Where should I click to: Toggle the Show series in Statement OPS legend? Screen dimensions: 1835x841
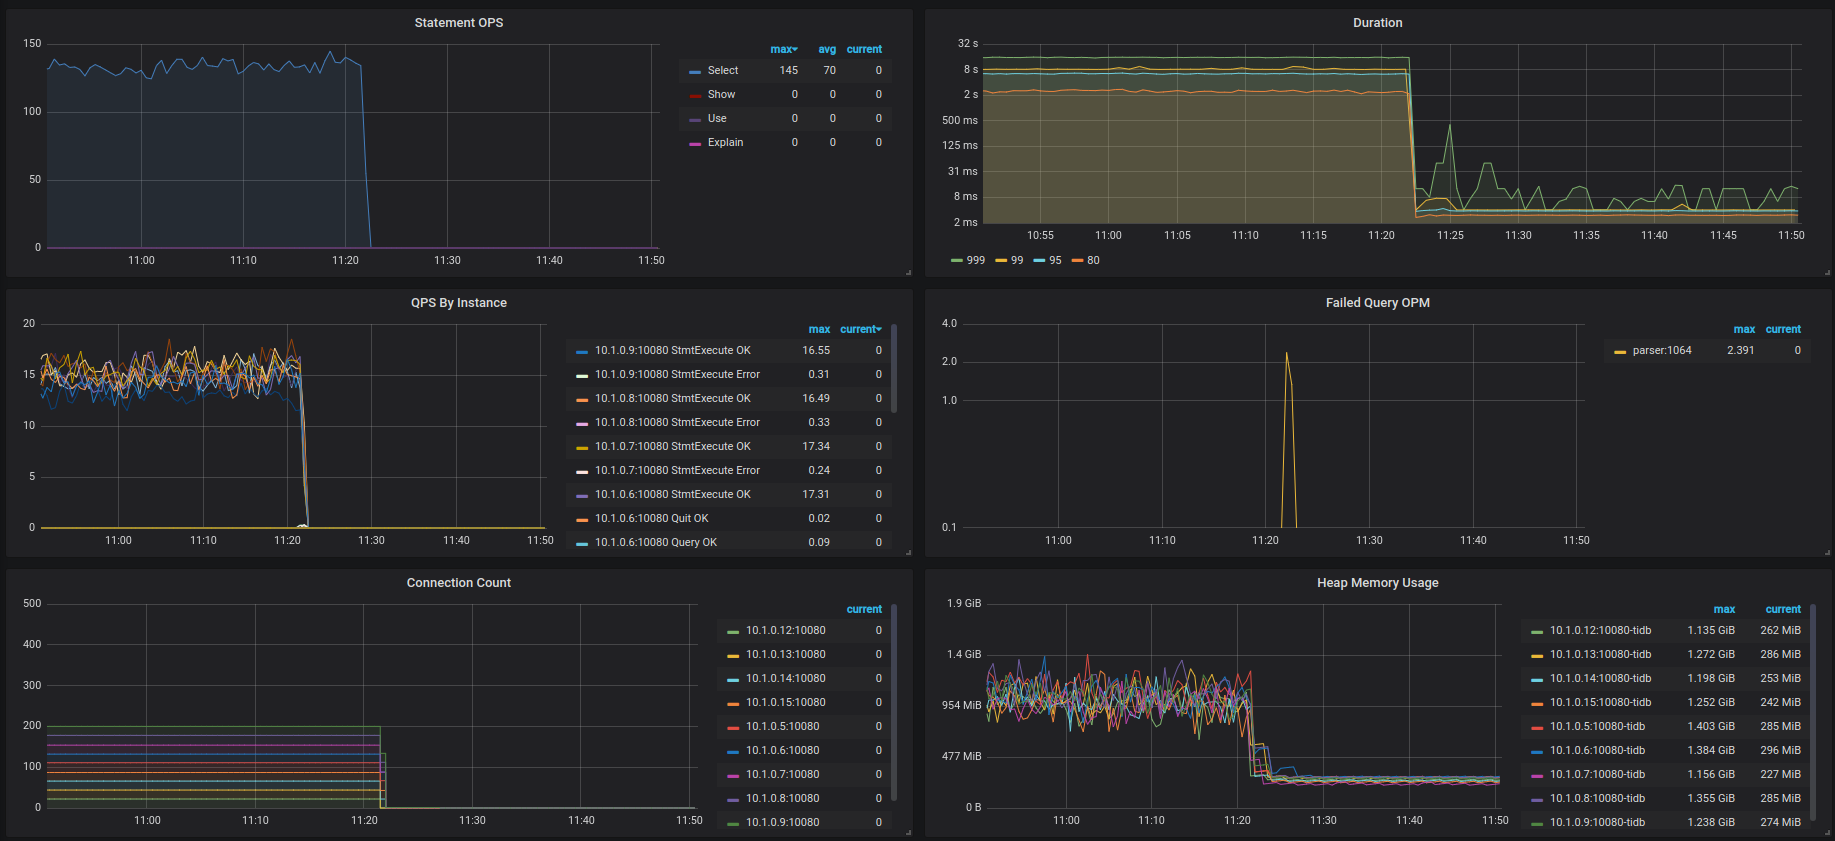pyautogui.click(x=721, y=94)
